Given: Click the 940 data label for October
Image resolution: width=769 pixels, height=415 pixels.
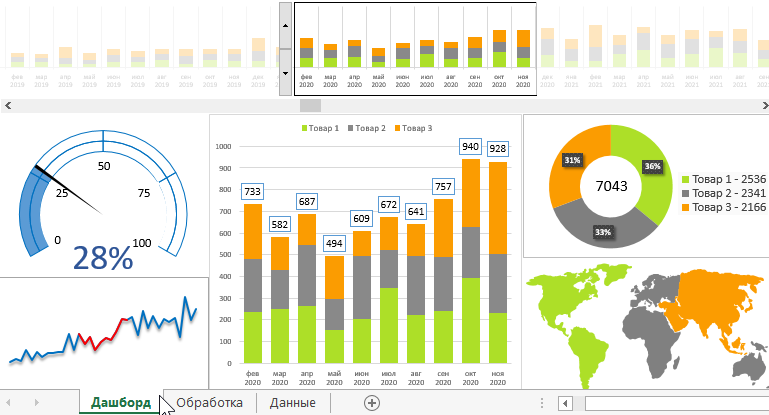Looking at the screenshot, I should [470, 147].
